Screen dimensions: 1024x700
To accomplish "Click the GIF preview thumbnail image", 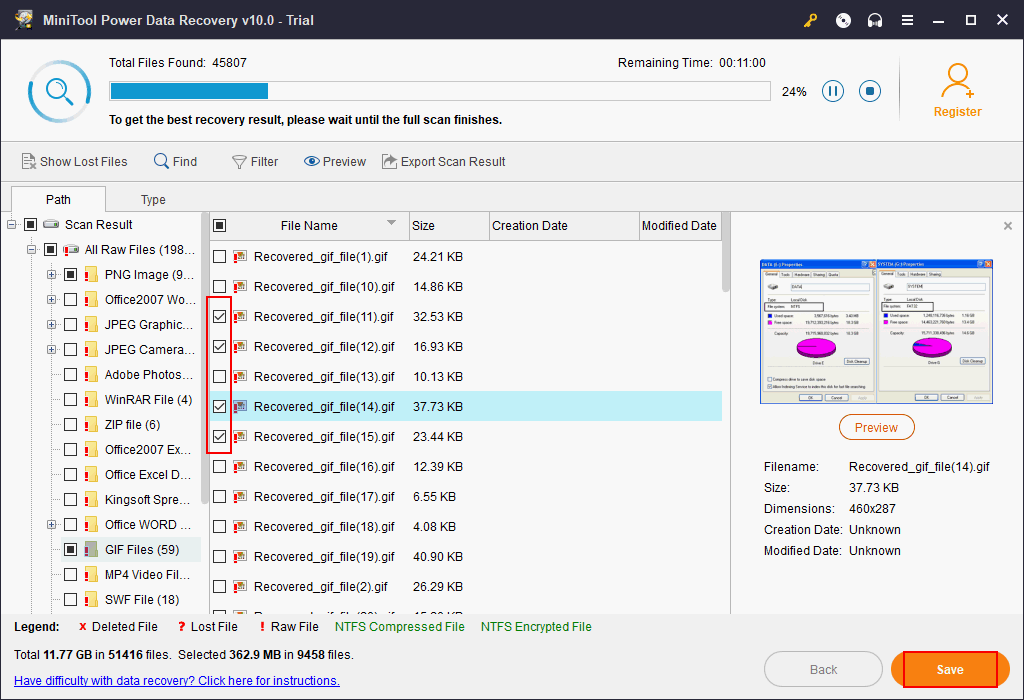I will (x=876, y=332).
